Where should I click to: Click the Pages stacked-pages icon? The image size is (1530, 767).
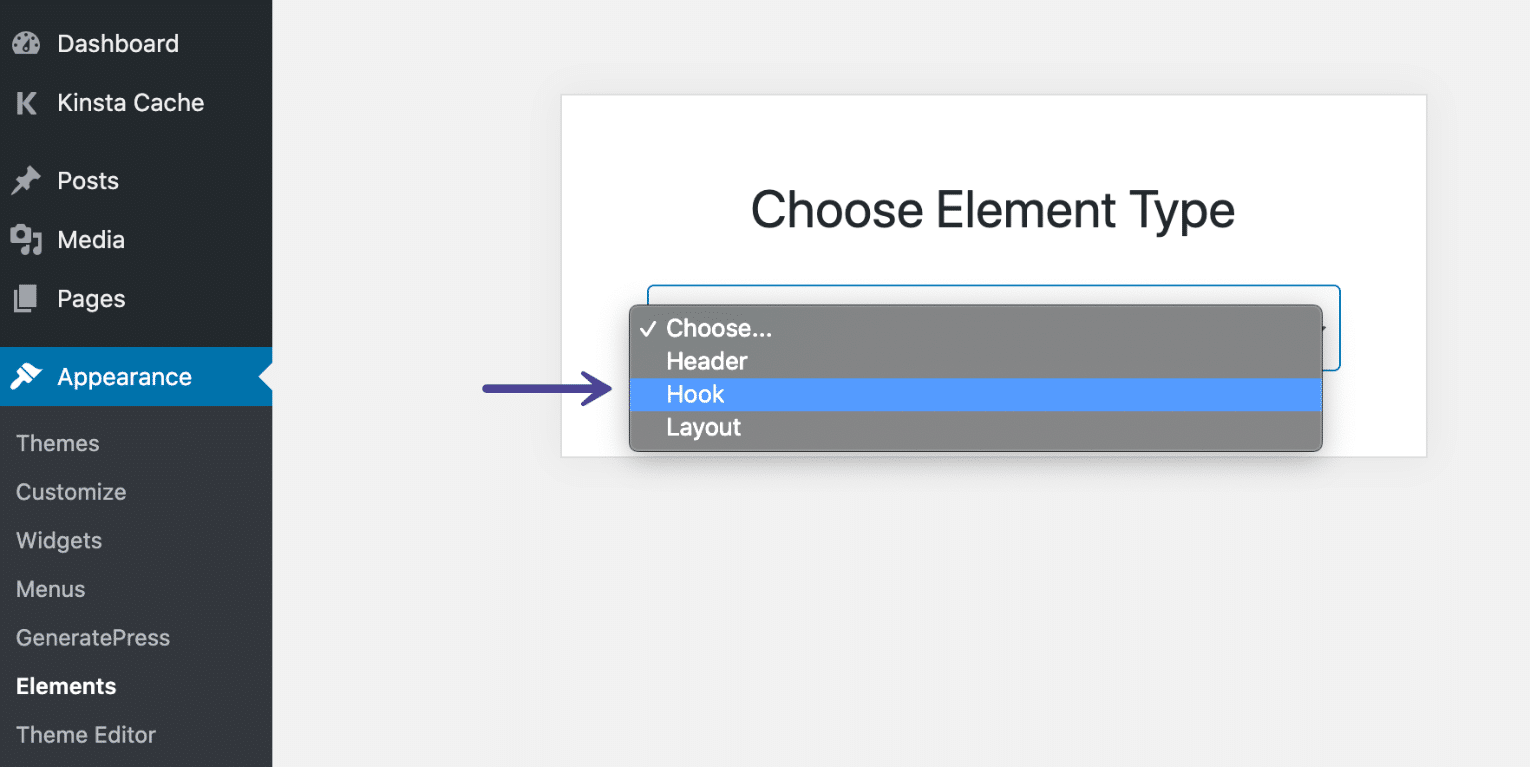coord(28,298)
